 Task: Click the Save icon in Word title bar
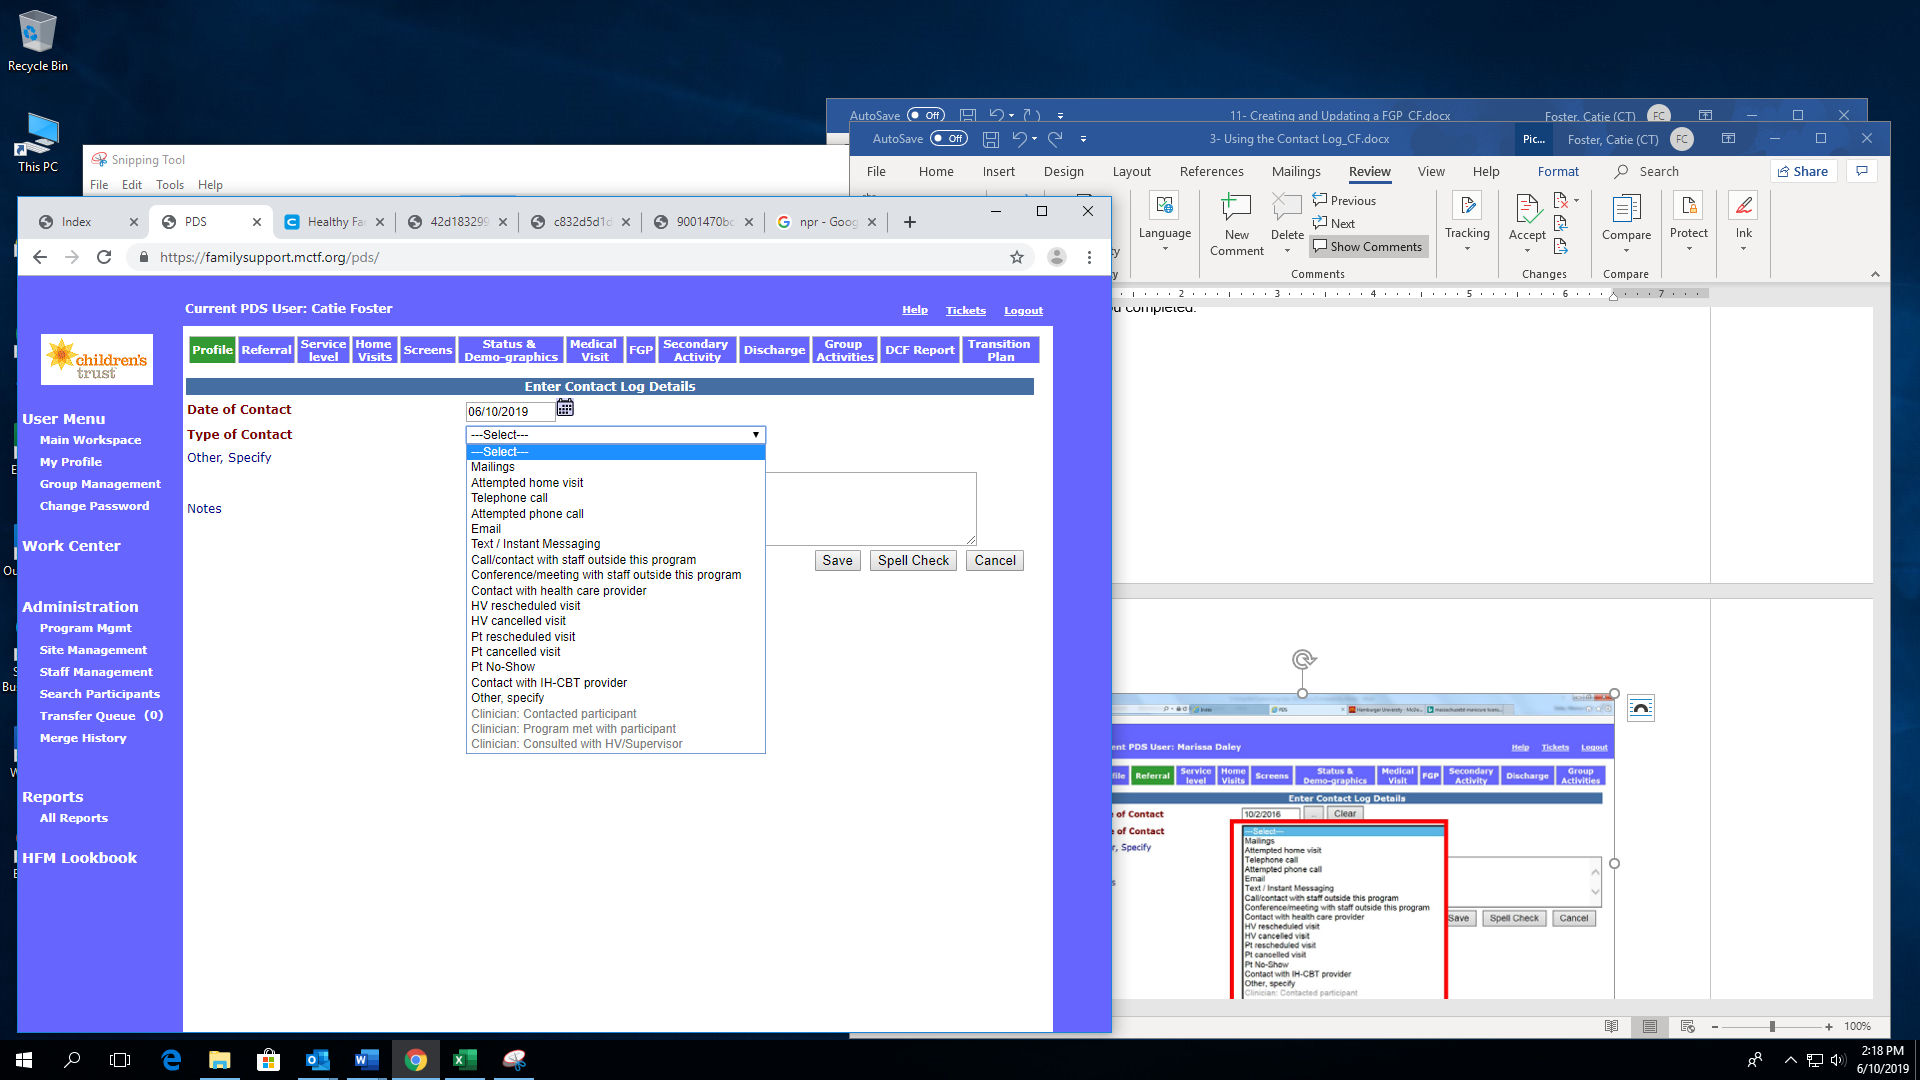pos(991,139)
